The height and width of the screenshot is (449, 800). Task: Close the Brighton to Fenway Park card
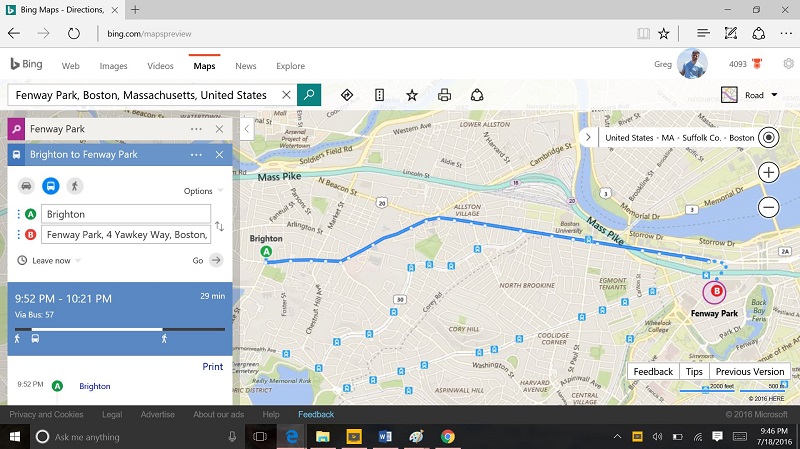(x=219, y=155)
